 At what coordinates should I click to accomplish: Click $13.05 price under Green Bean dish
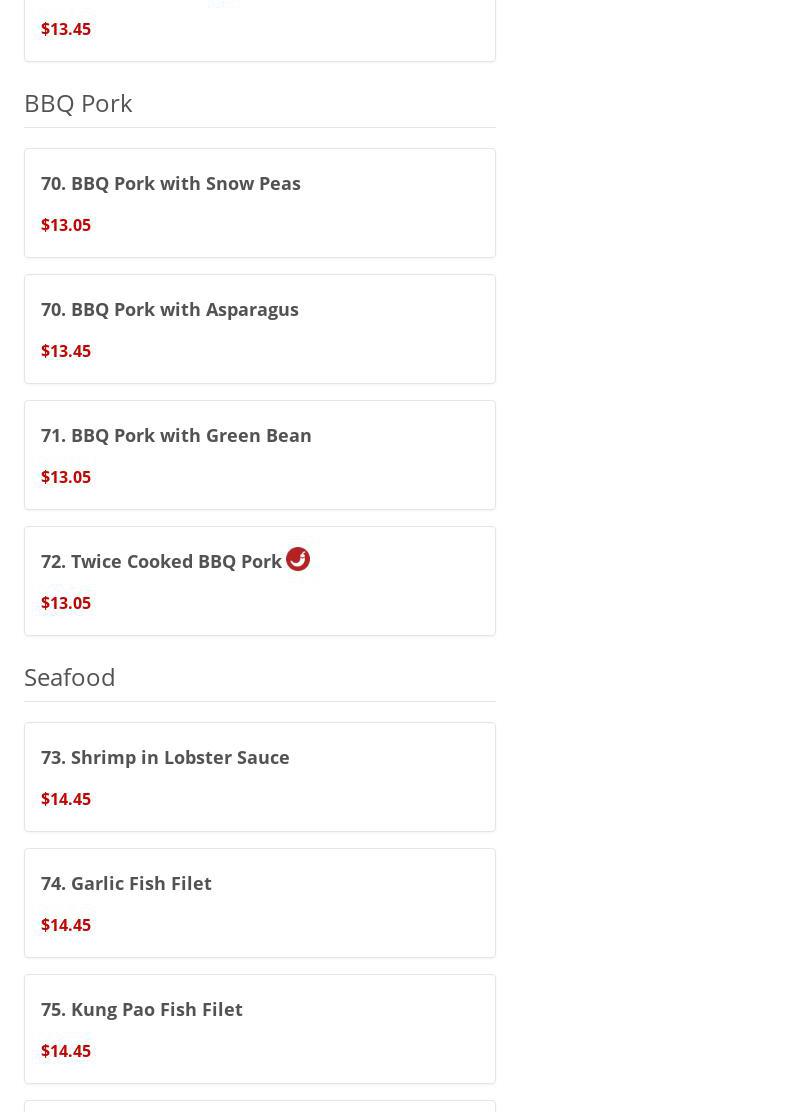coord(66,477)
